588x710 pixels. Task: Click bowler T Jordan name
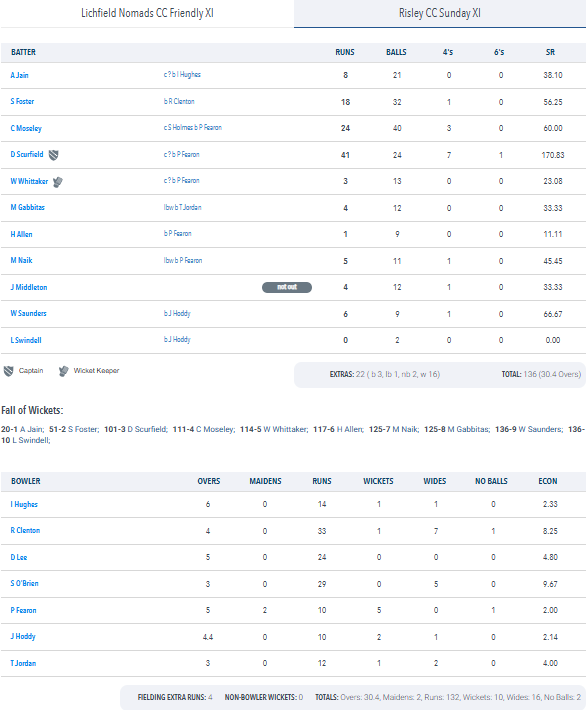(23, 663)
